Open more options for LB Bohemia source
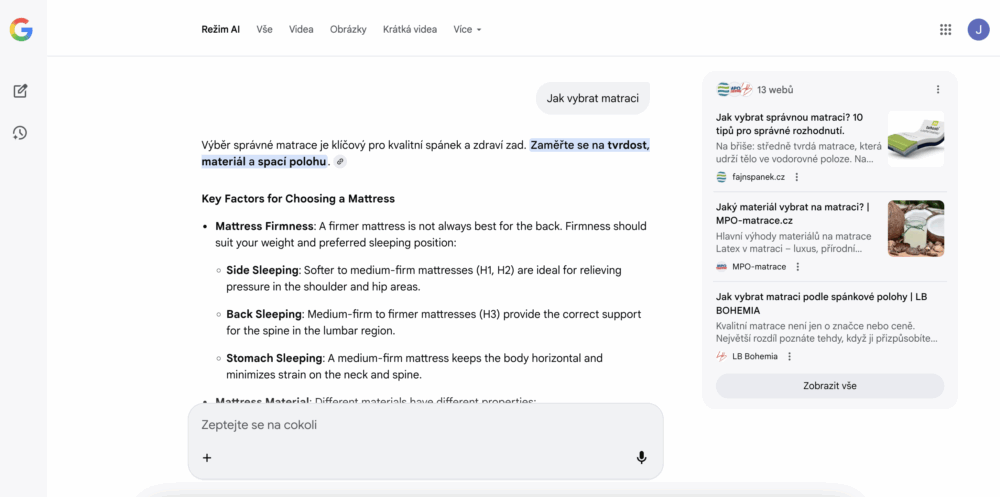This screenshot has width=1000, height=497. tap(789, 356)
